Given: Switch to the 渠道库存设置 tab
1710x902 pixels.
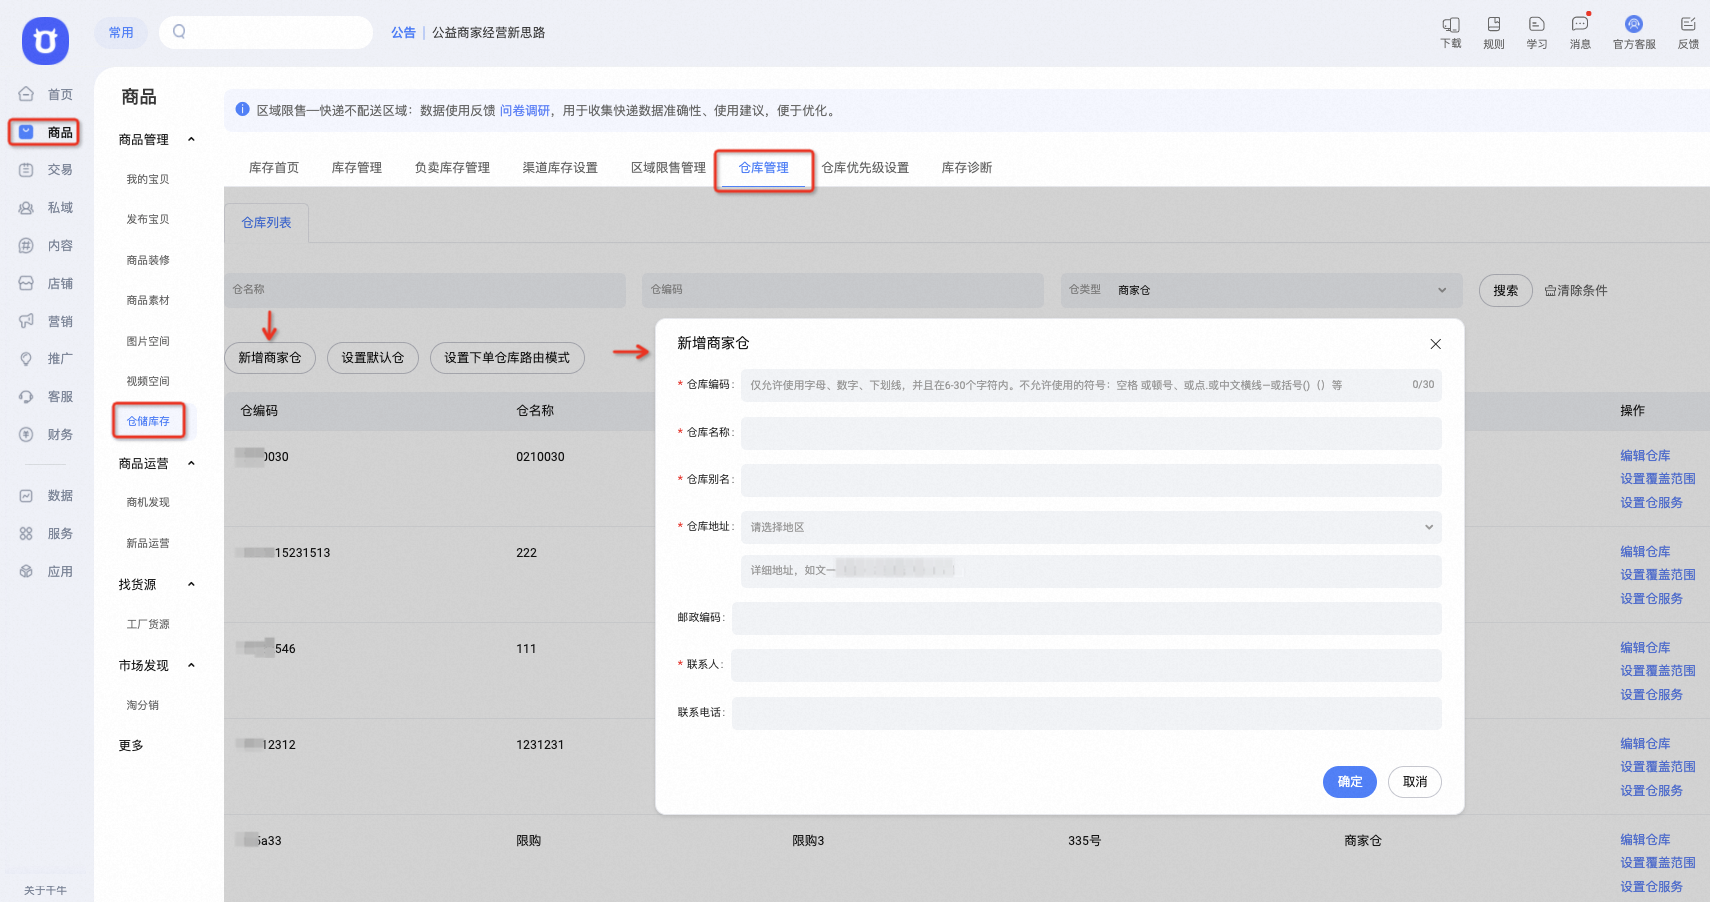Looking at the screenshot, I should tap(560, 168).
